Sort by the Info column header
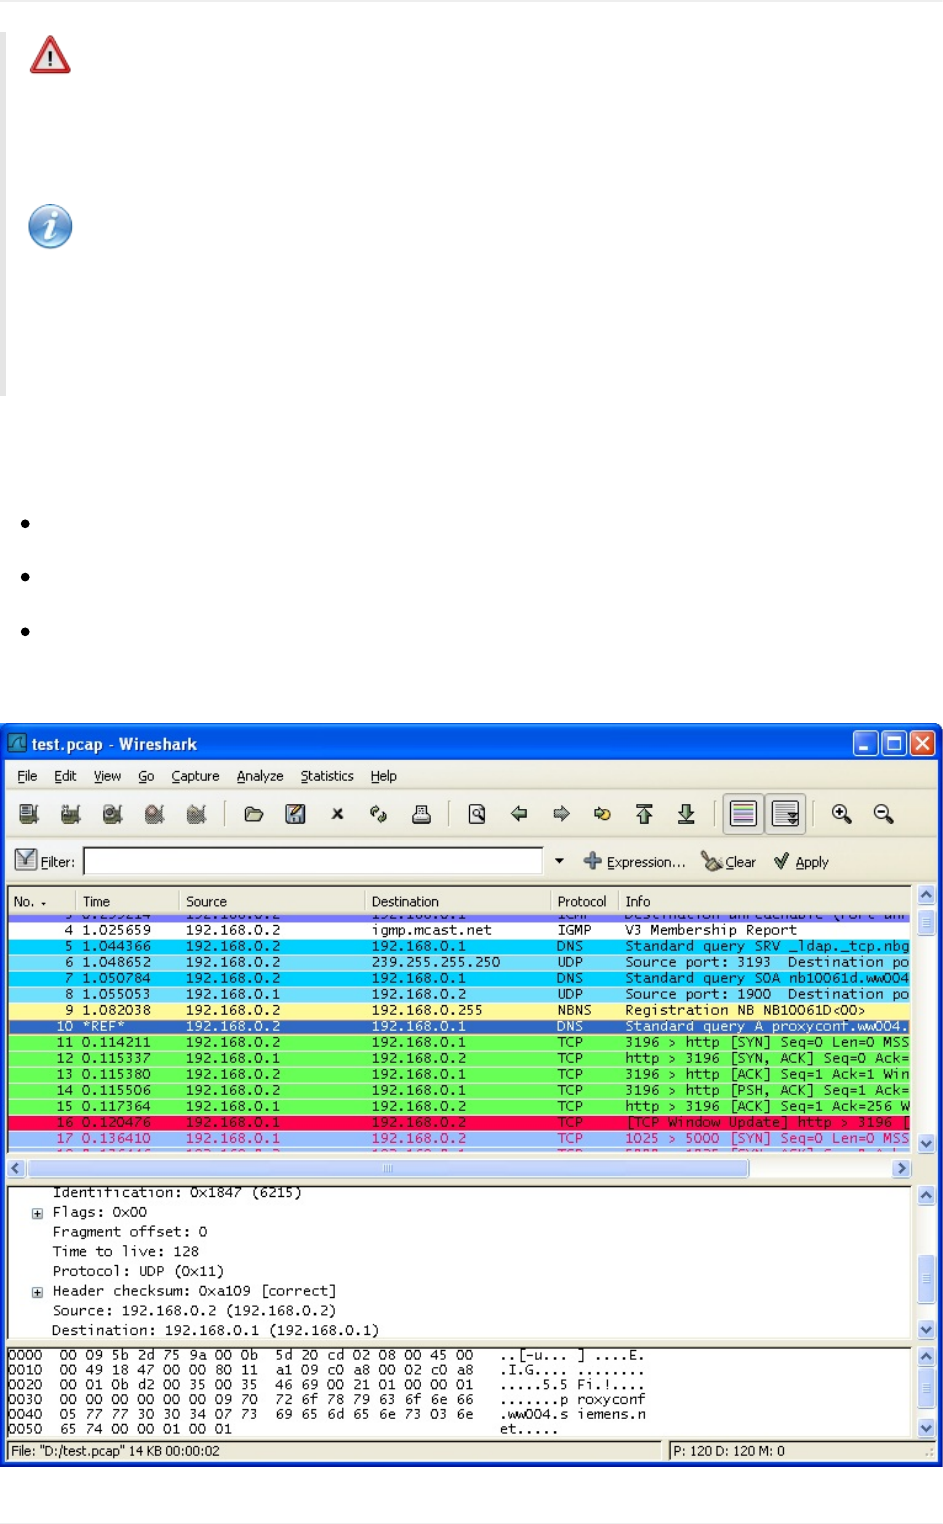 (x=765, y=901)
